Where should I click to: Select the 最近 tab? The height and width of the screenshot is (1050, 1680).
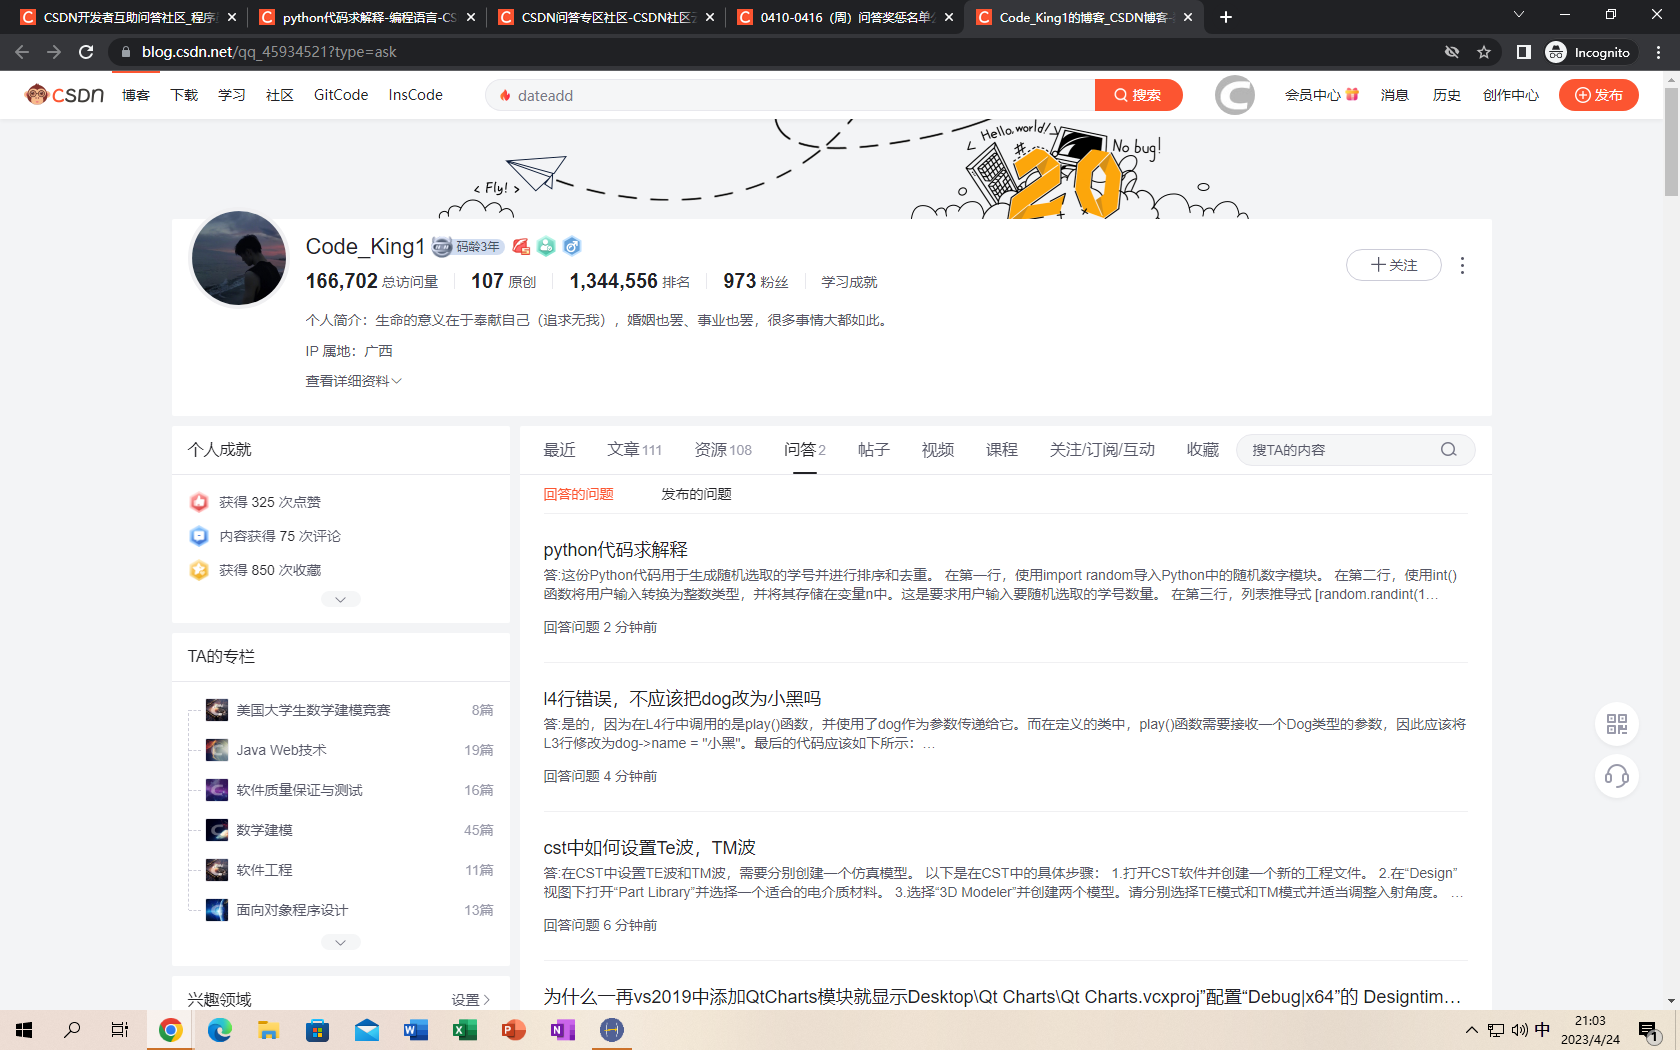559,450
